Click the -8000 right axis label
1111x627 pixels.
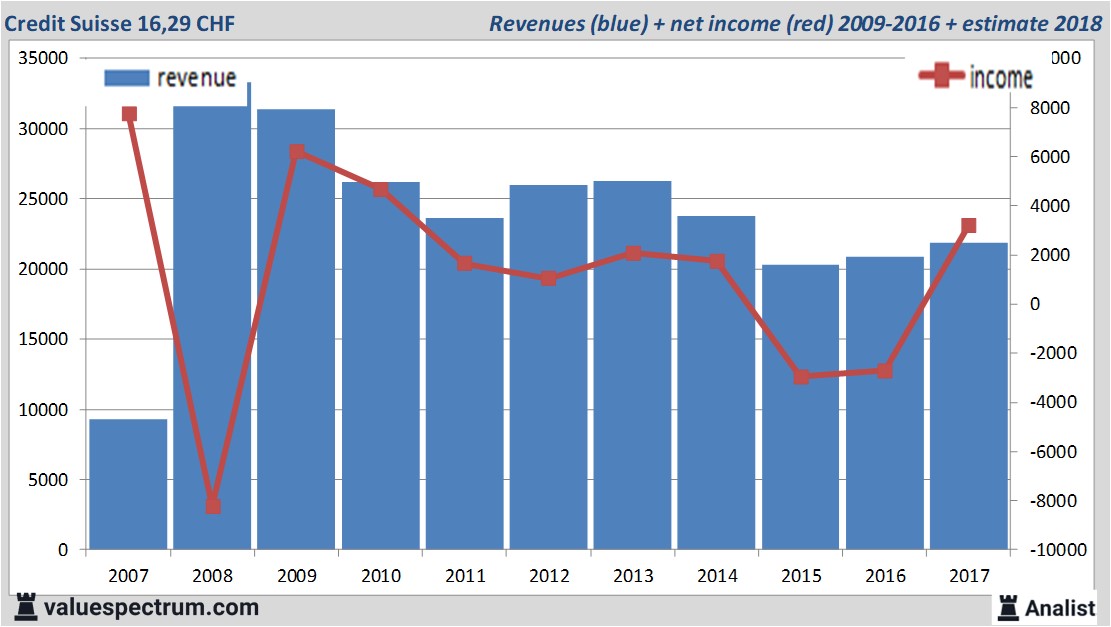(x=1052, y=501)
